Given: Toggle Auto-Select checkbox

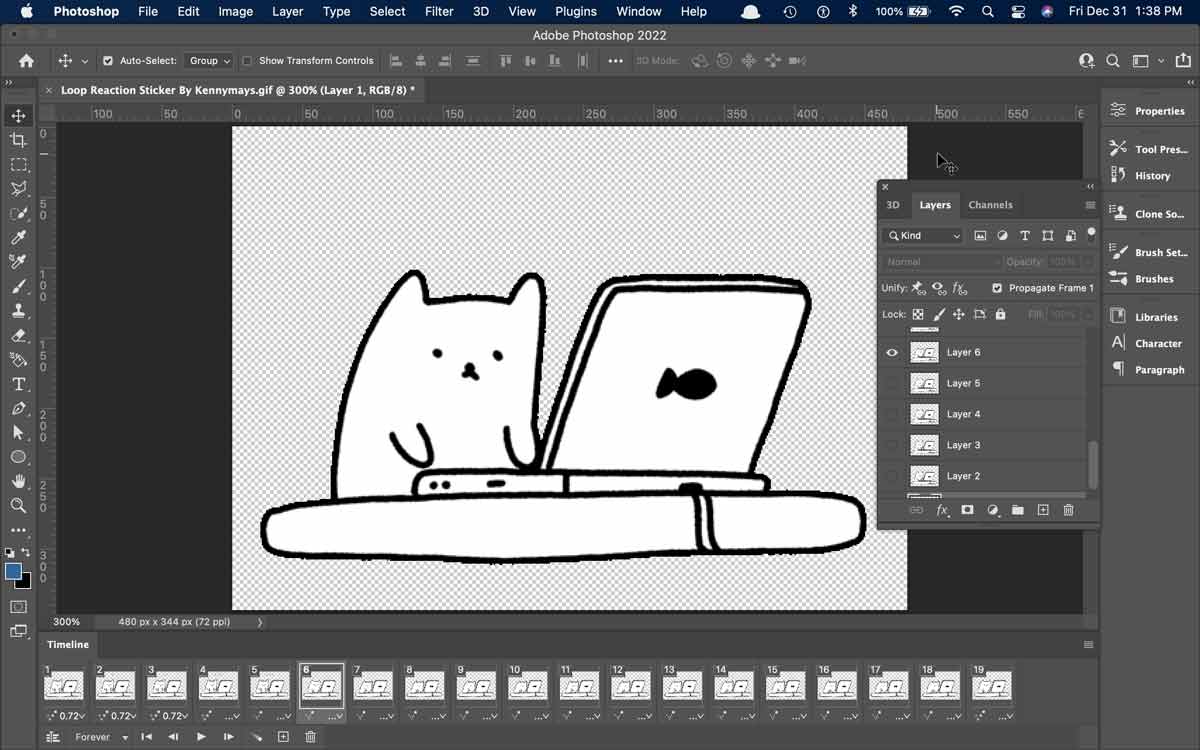Looking at the screenshot, I should click(108, 61).
